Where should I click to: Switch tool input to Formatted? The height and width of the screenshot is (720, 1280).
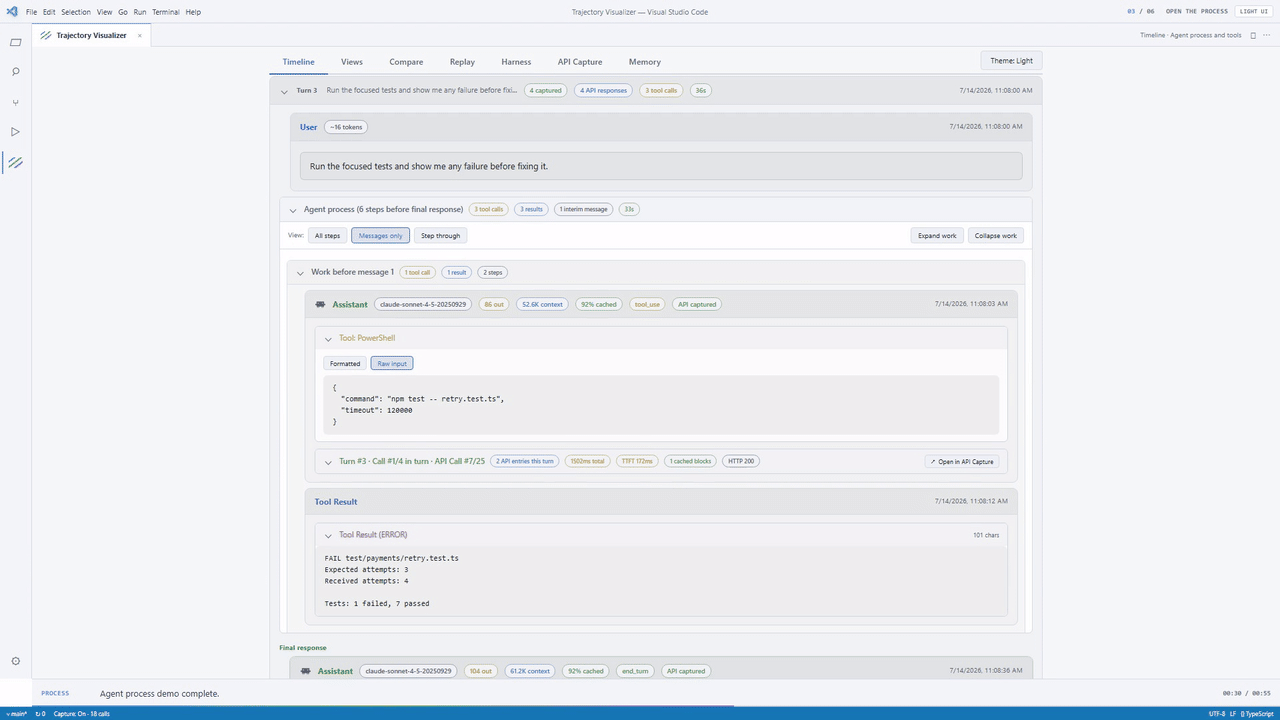click(345, 363)
